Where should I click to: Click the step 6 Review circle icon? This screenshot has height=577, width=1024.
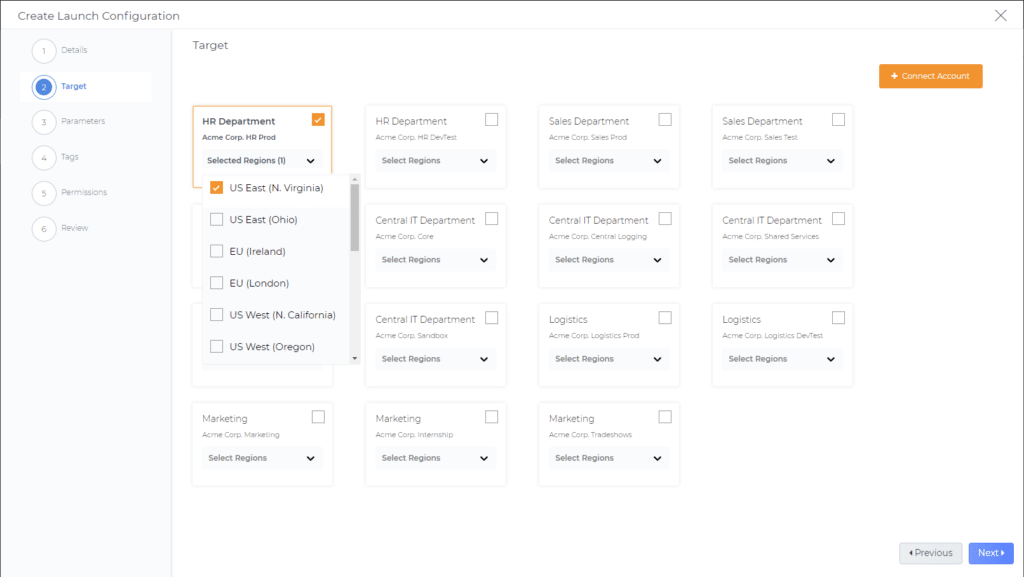[44, 228]
